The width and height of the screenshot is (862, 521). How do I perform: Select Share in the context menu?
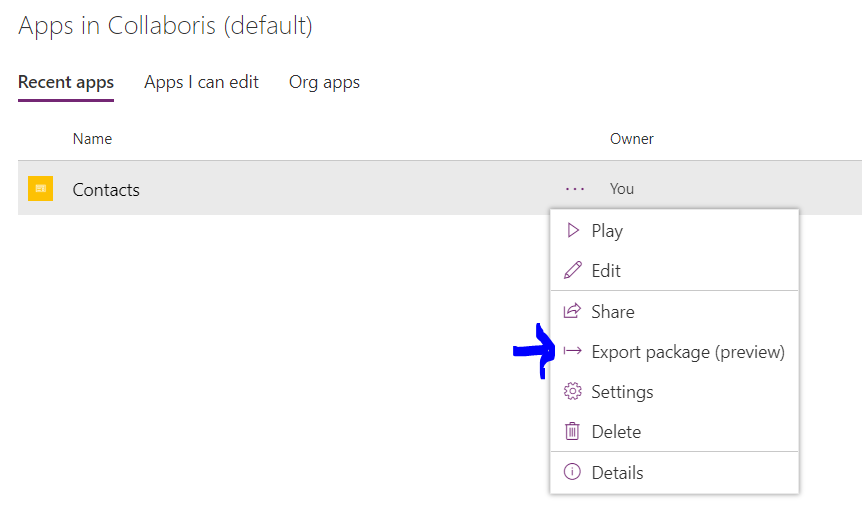point(674,312)
